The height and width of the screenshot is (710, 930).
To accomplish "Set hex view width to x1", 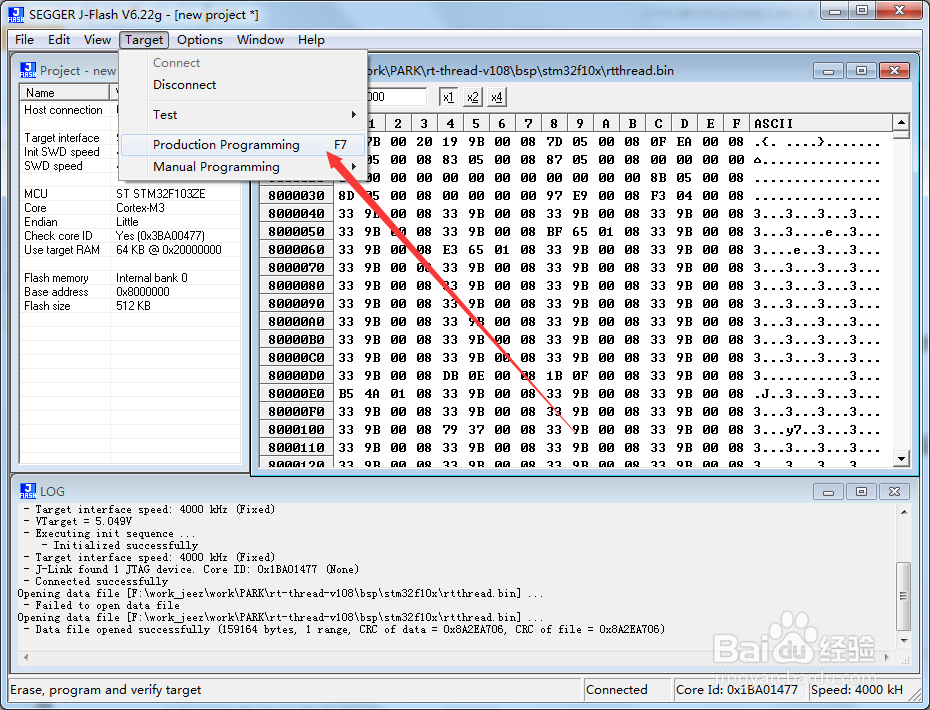I will (448, 97).
